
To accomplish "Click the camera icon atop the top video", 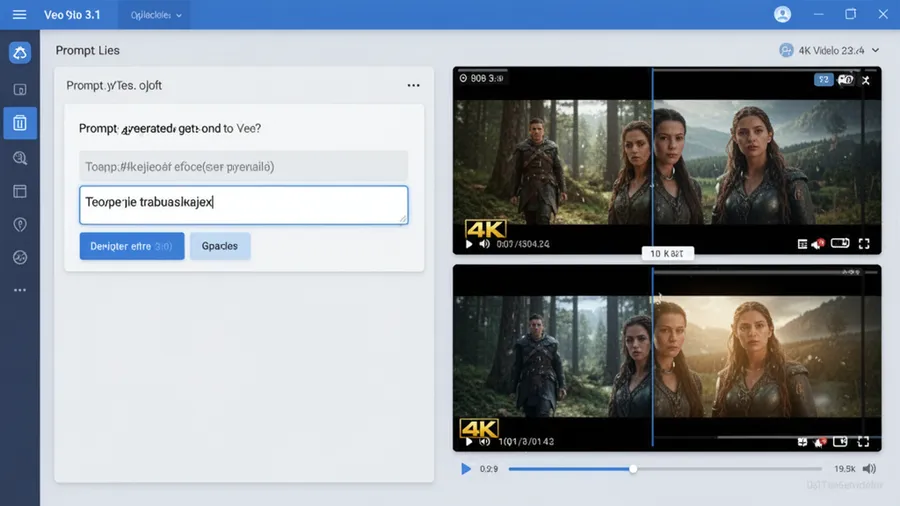I will tap(845, 80).
